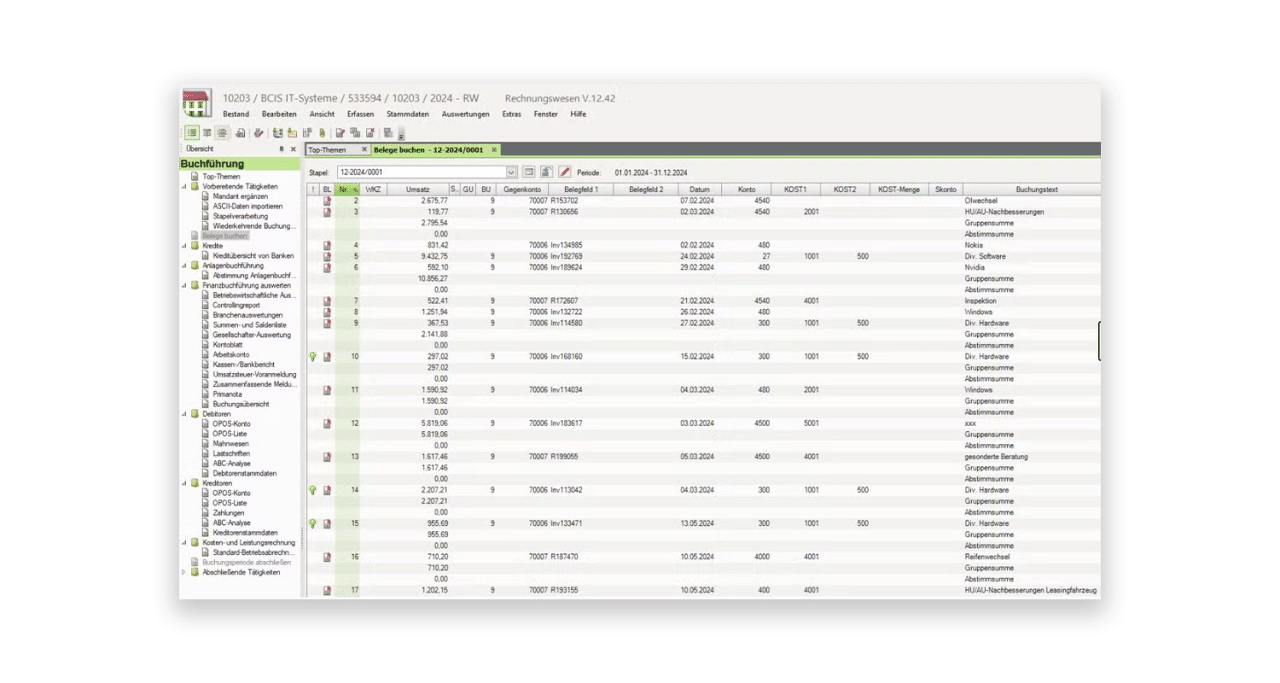Select OPOS-Liste under Kreditoren
This screenshot has height=683, width=1280.
[x=229, y=503]
